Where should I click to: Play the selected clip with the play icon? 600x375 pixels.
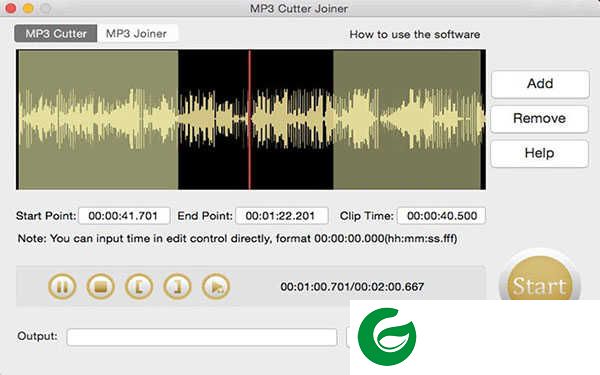pos(216,286)
